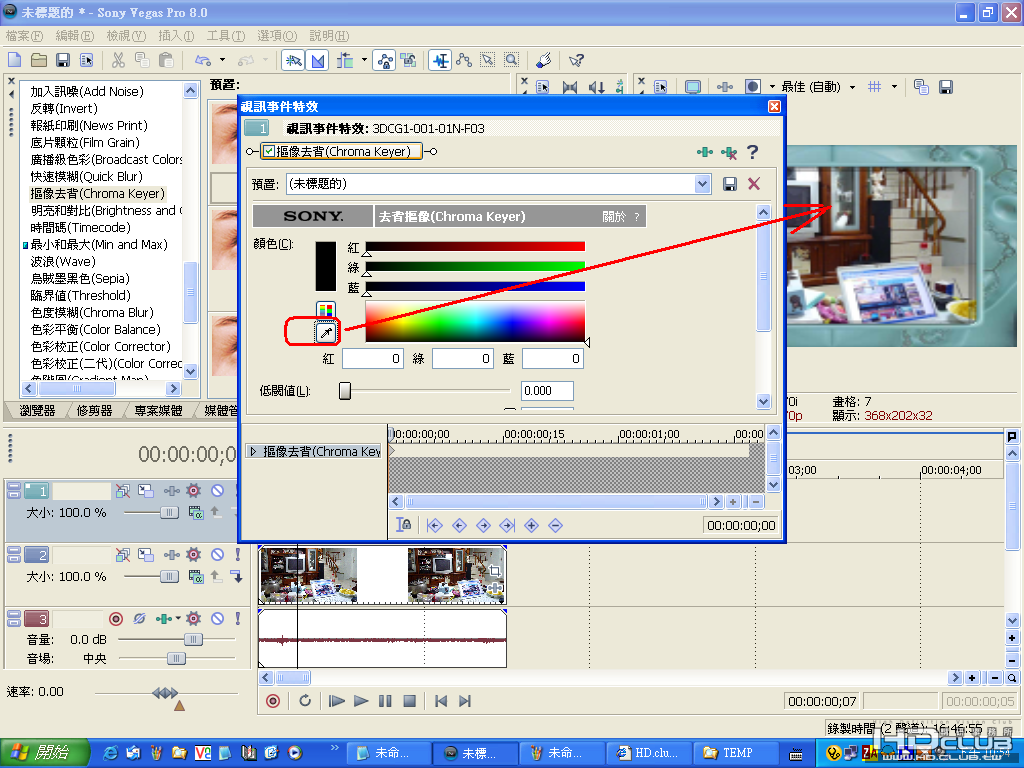Toggle mute on video track 2
This screenshot has width=1024, height=768.
217,555
